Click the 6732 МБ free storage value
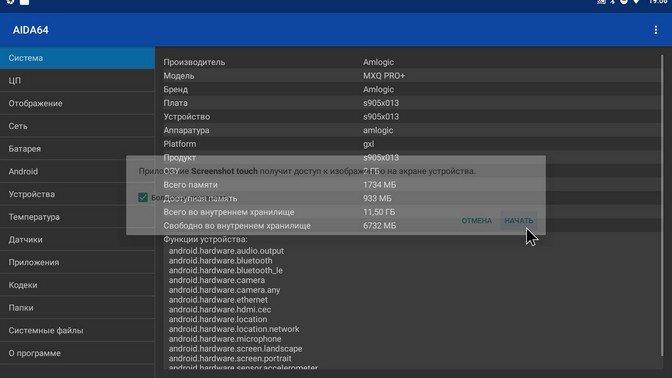This screenshot has height=378, width=672. pyautogui.click(x=380, y=226)
